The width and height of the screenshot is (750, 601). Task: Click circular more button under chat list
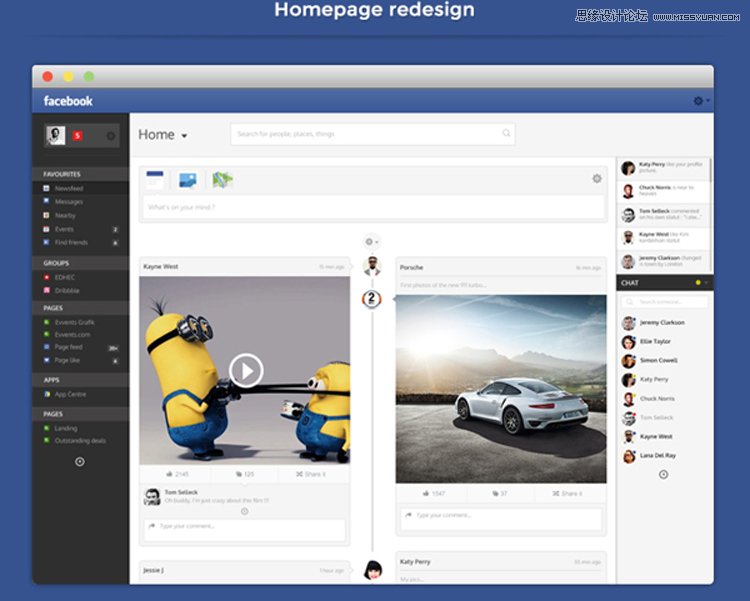click(x=663, y=475)
